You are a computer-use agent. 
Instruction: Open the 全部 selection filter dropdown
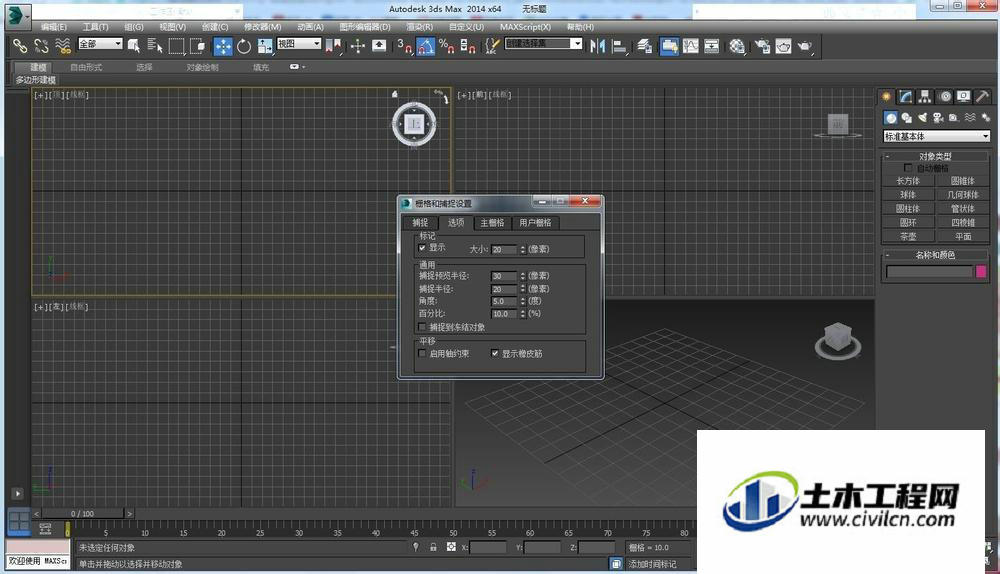100,43
